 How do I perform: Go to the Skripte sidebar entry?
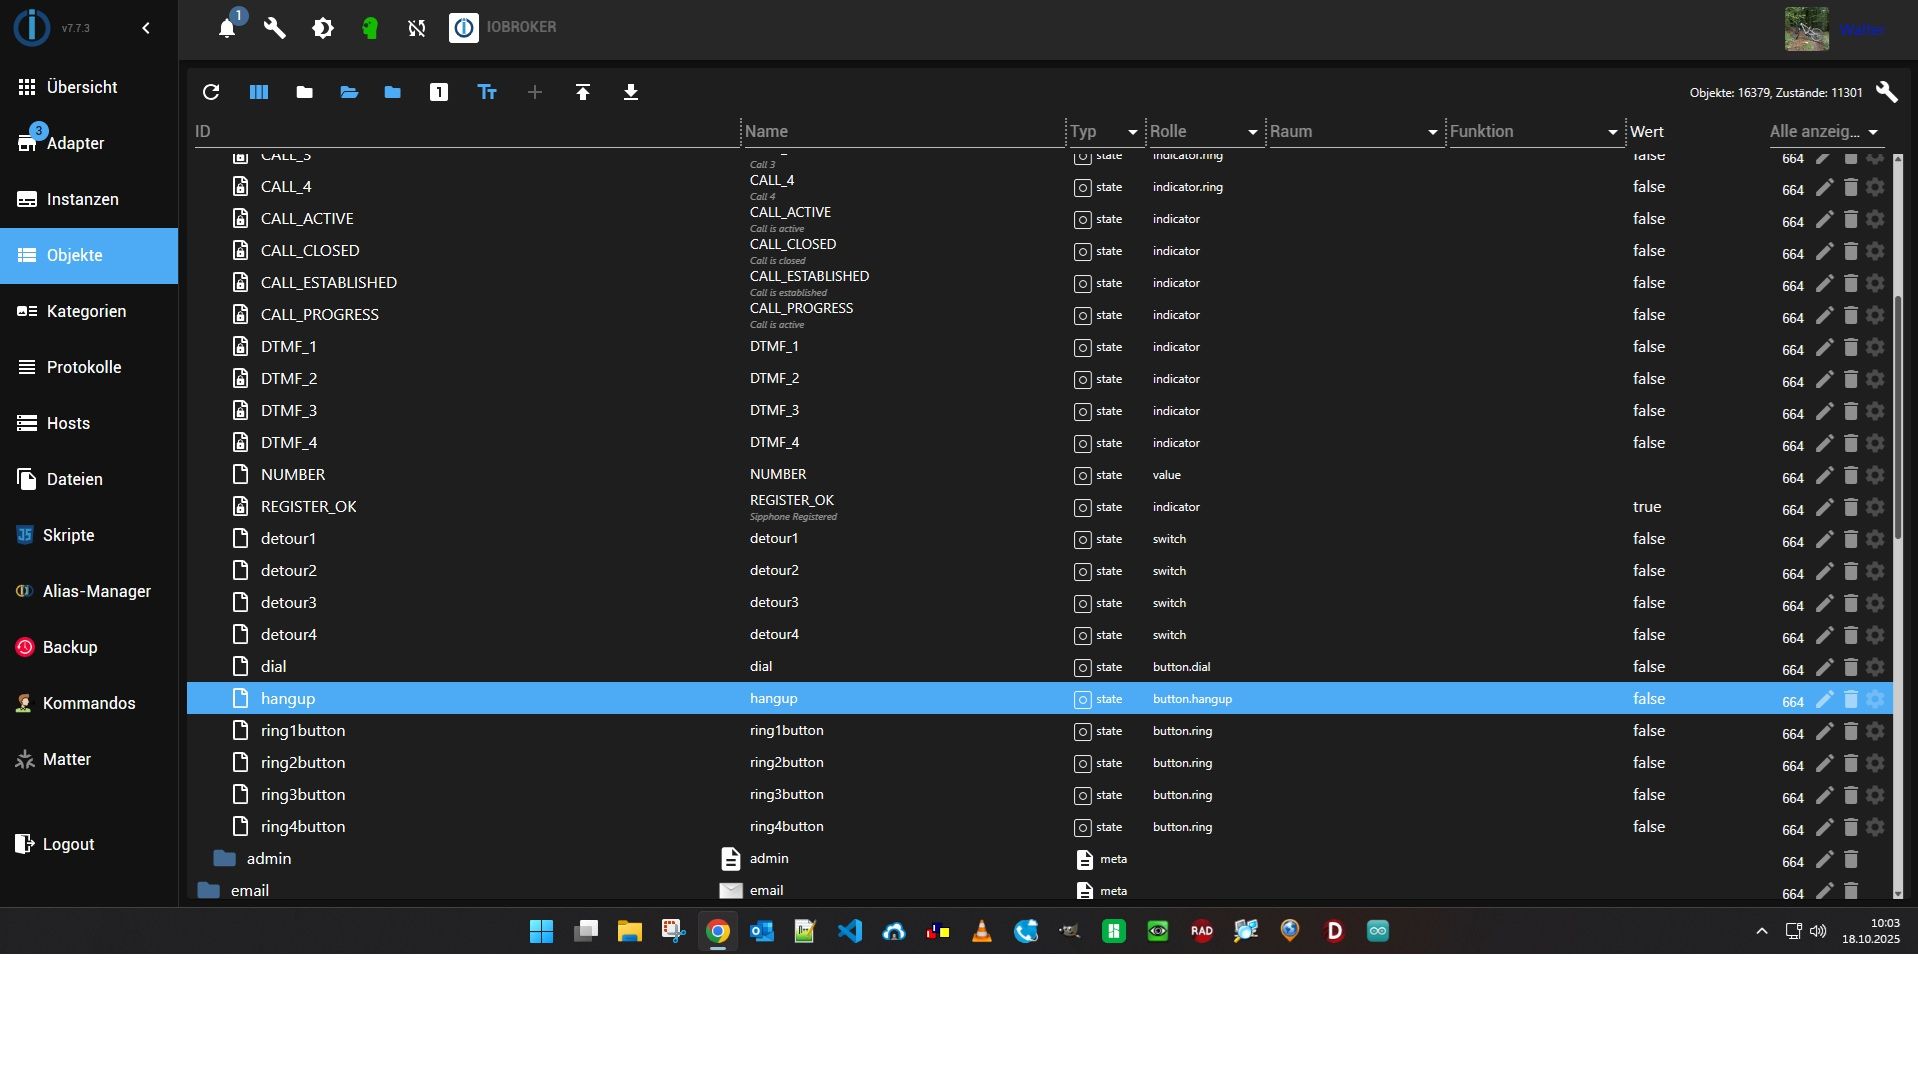pos(68,535)
